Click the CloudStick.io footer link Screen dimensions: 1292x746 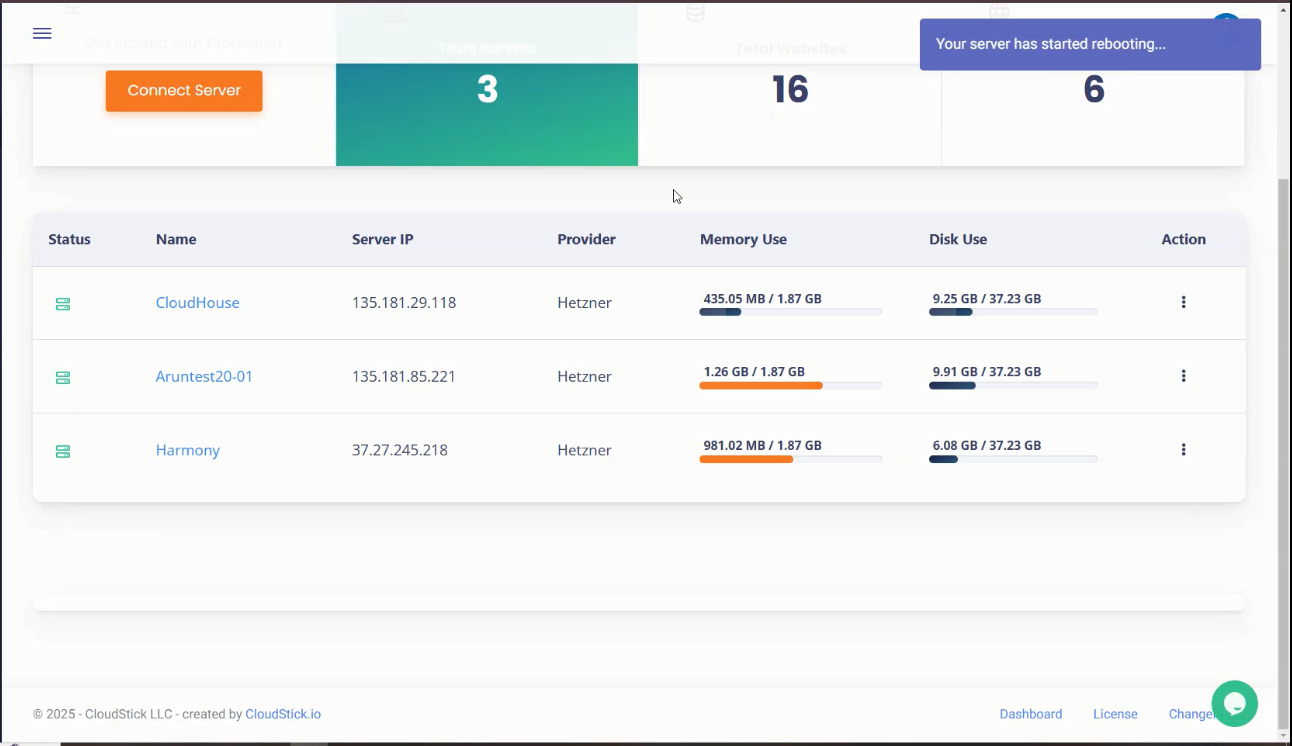pyautogui.click(x=283, y=714)
